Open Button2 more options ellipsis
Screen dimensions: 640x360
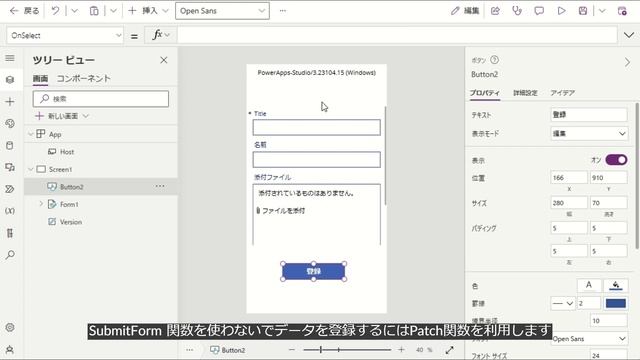pyautogui.click(x=160, y=187)
